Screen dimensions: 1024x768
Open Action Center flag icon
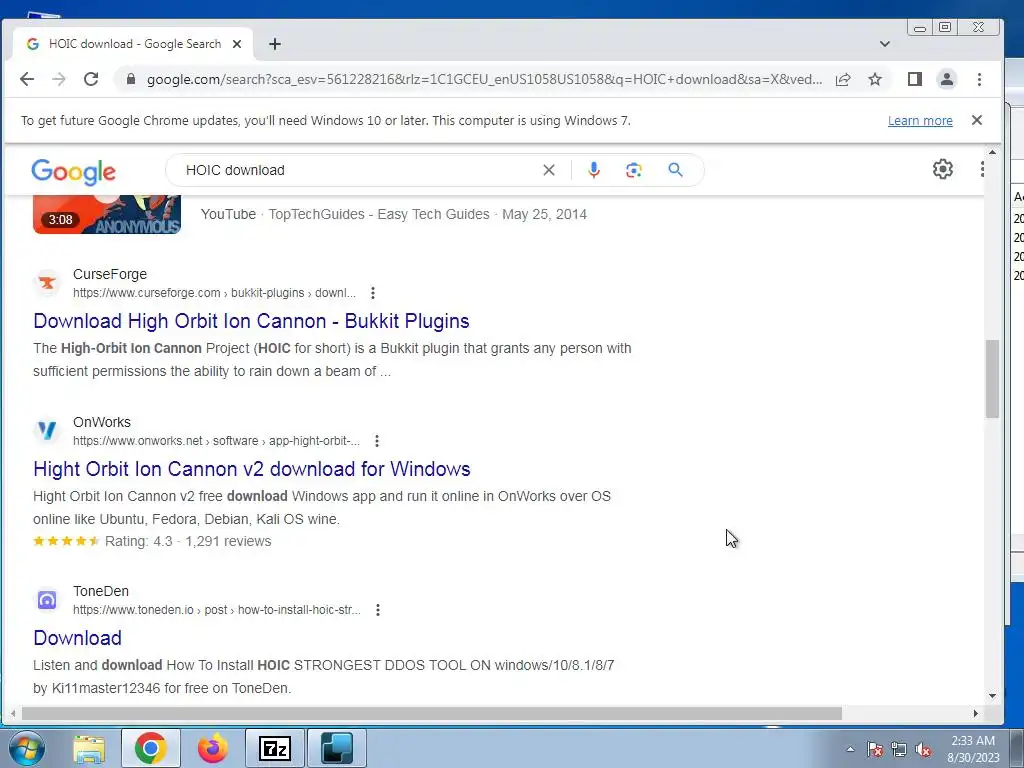[x=875, y=749]
